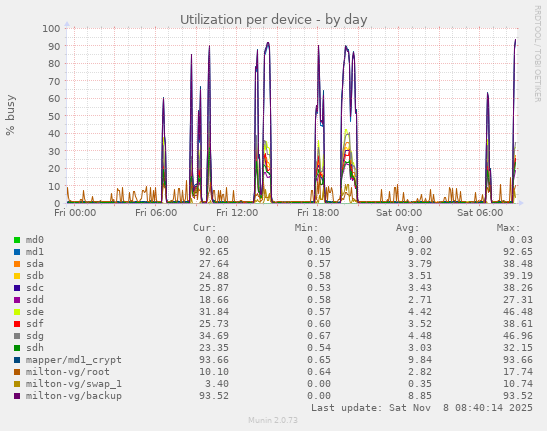547x431 pixels.
Task: Click the sdg max value 46.96
Action: click(x=518, y=336)
